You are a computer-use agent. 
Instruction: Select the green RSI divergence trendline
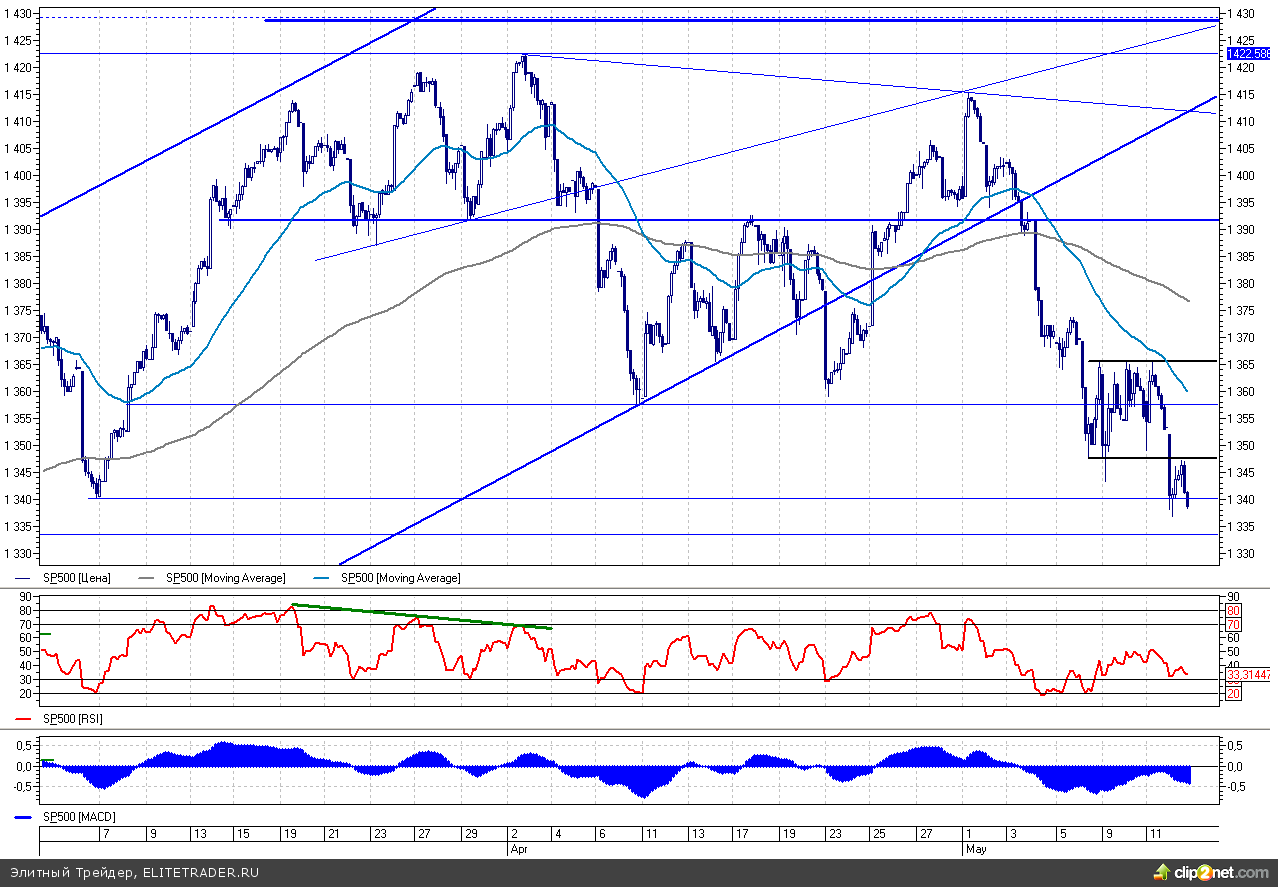[420, 616]
